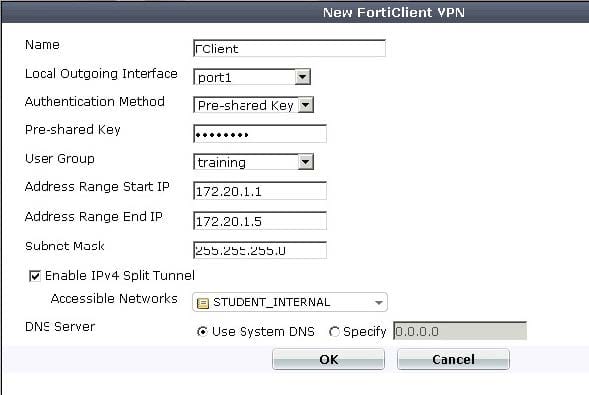Click the disabled DNS address field 0.0.0.0
Screen dimensions: 589x395
(x=460, y=331)
